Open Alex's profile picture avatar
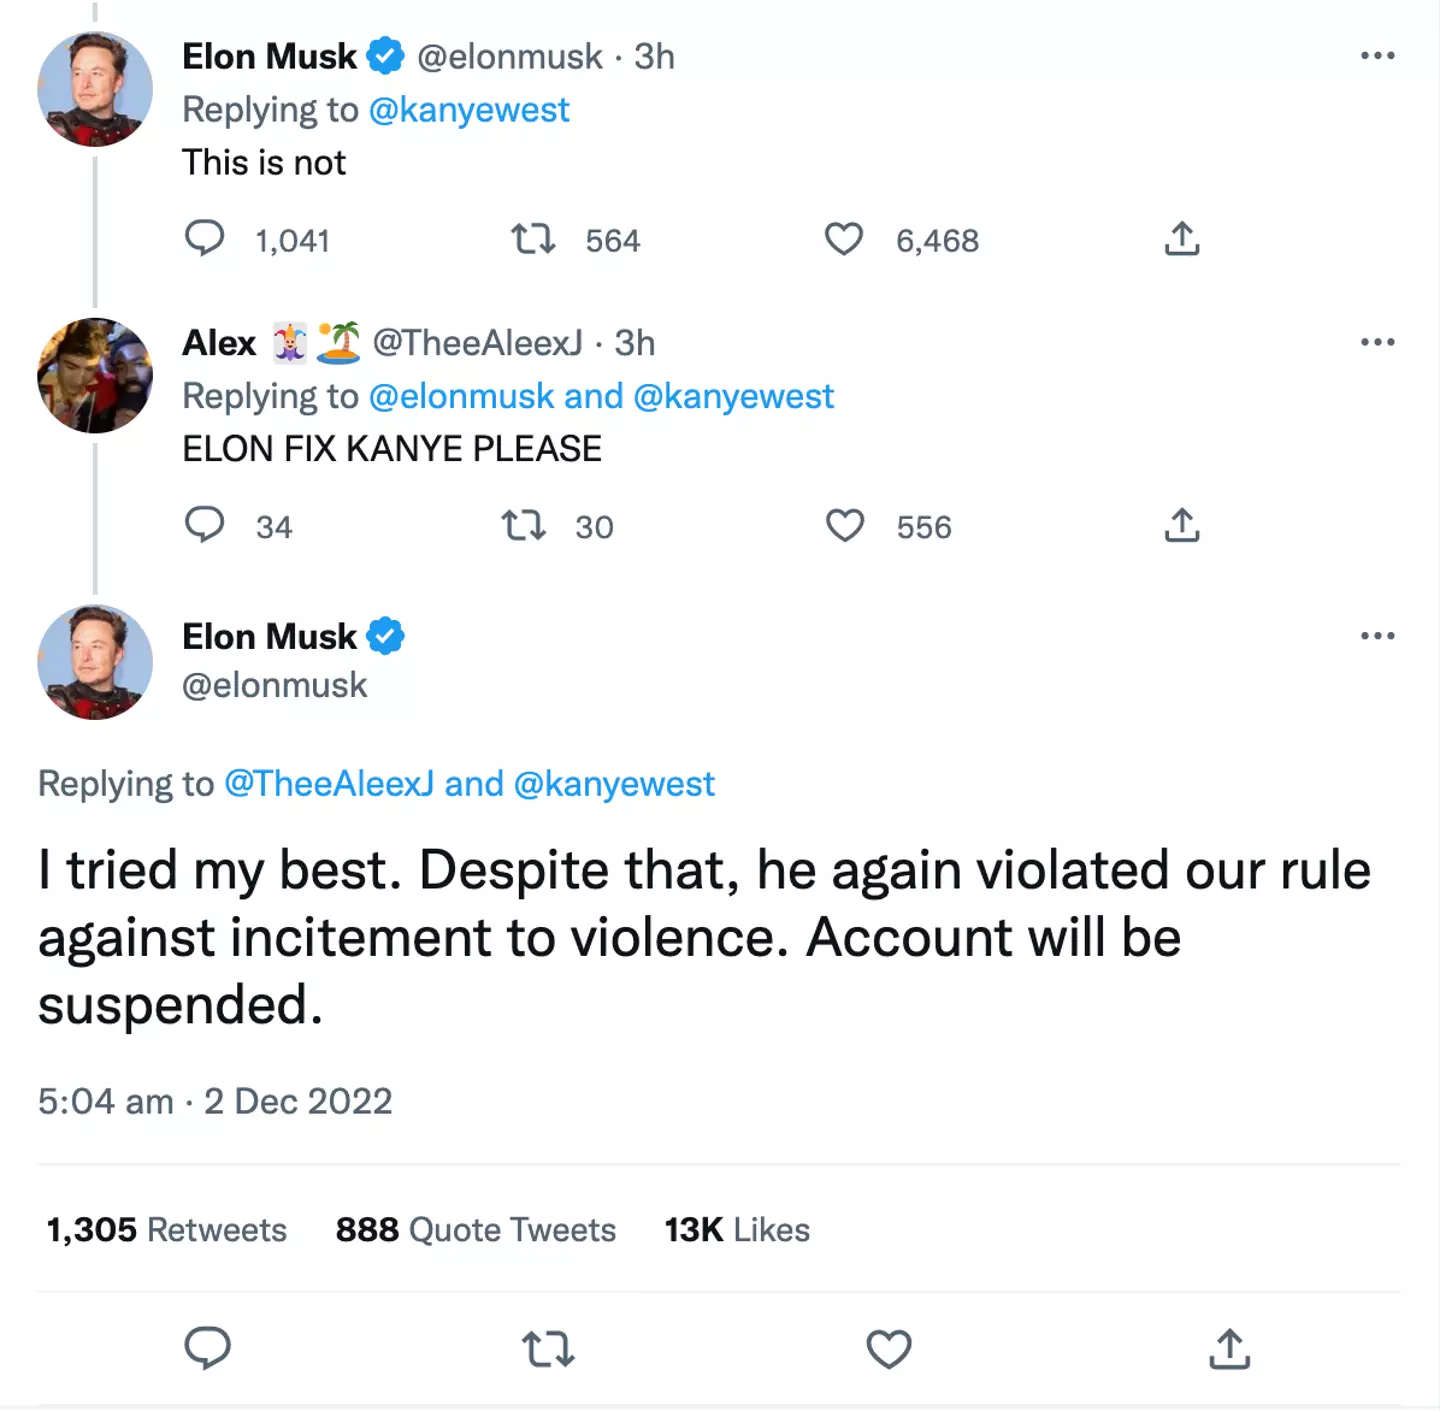Screen dimensions: 1440x1411 tap(95, 376)
